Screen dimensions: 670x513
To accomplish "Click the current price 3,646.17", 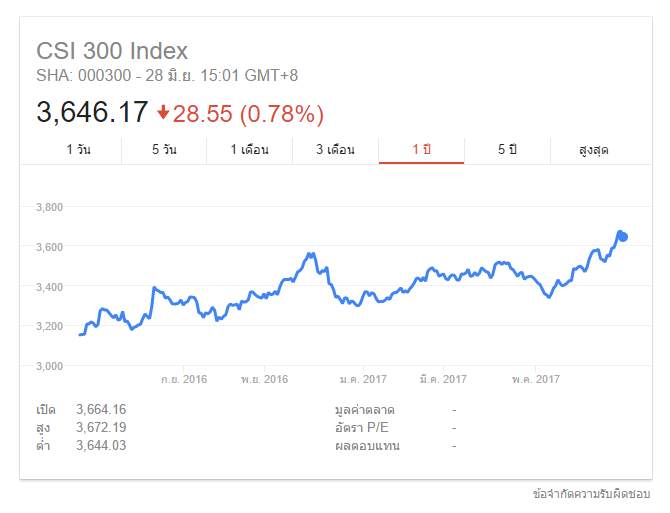I will 92,112.
